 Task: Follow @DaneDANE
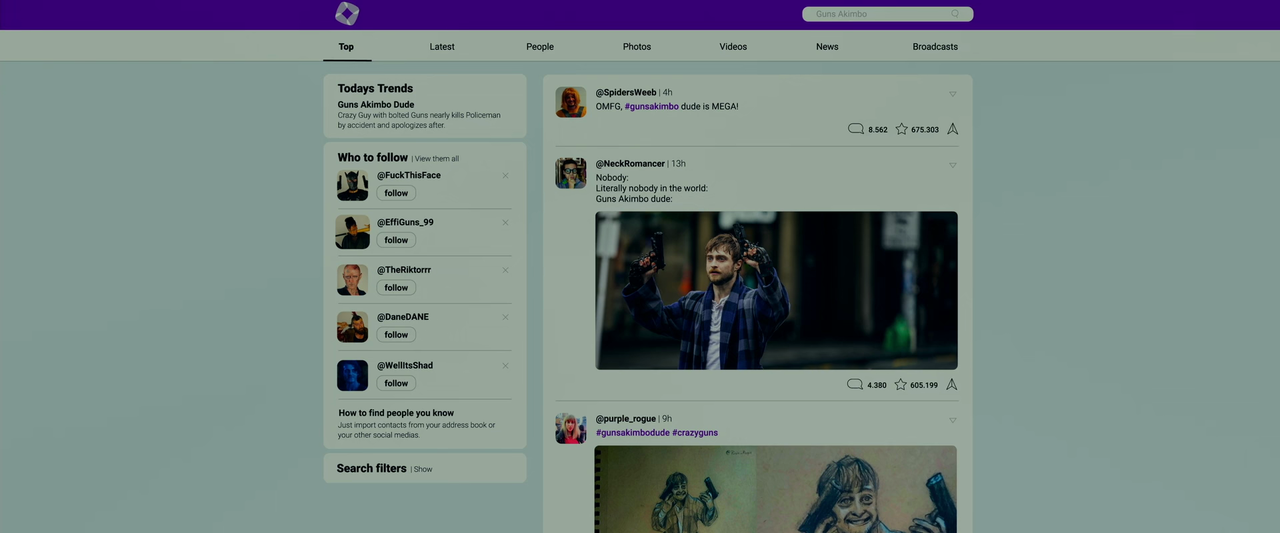(x=396, y=335)
